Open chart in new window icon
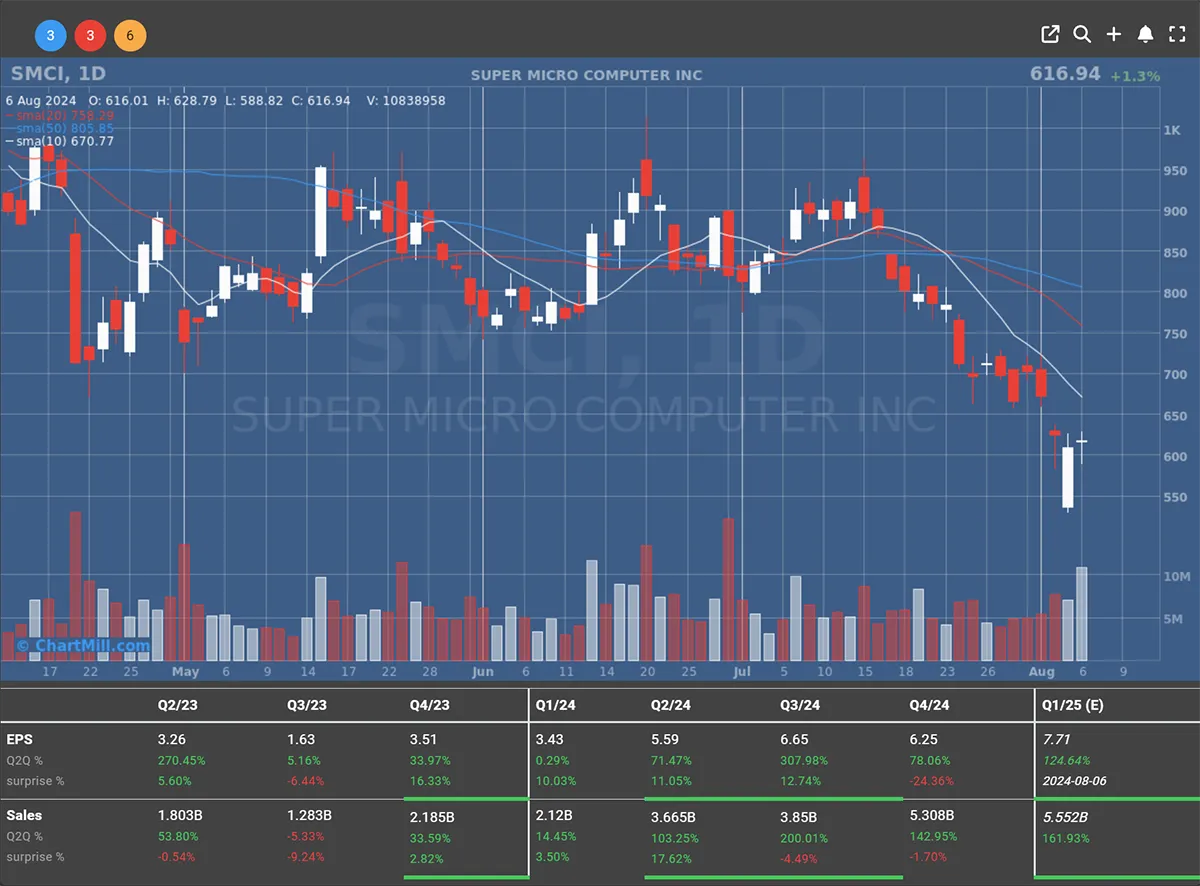The height and width of the screenshot is (886, 1200). point(1050,35)
